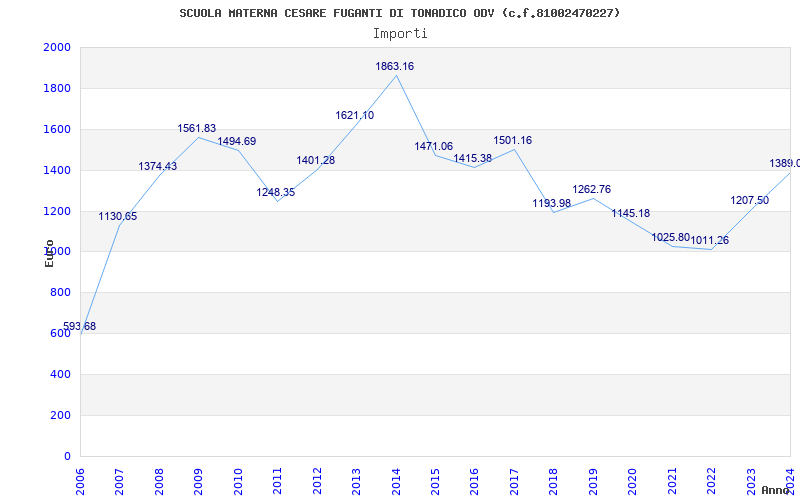The height and width of the screenshot is (500, 800).
Task: Click x-axis year label 2016
Action: click(x=474, y=482)
